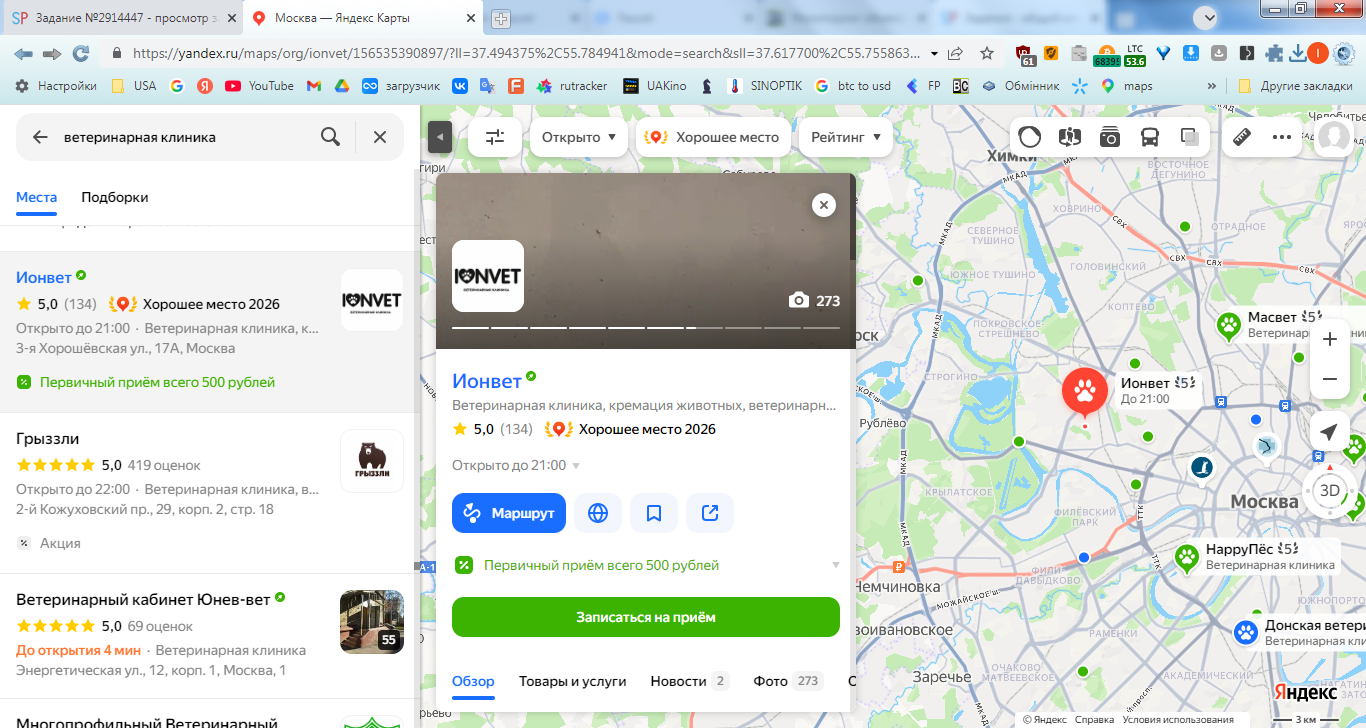1366x728 pixels.
Task: Click the ветеринарная клиника search field
Action: point(185,137)
